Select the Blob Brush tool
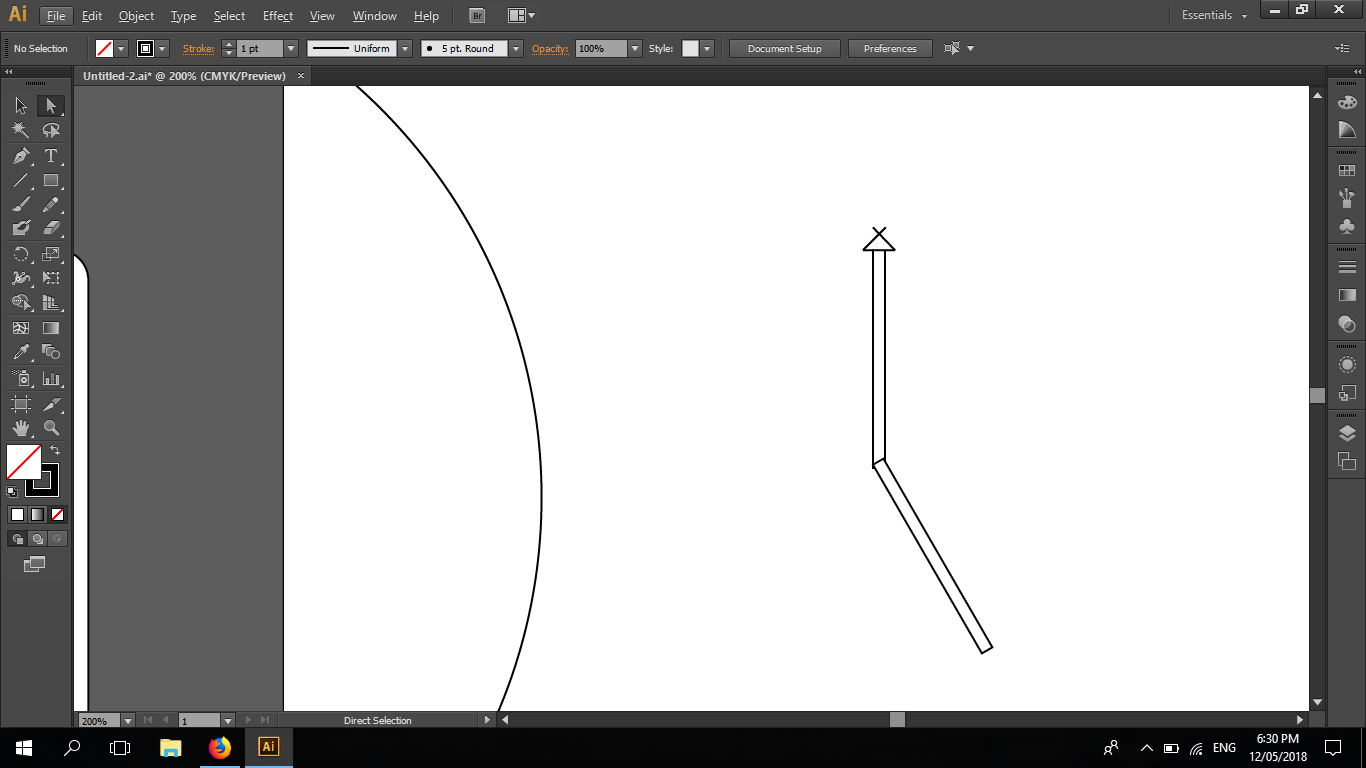Screen dimensions: 1366x768 21,229
